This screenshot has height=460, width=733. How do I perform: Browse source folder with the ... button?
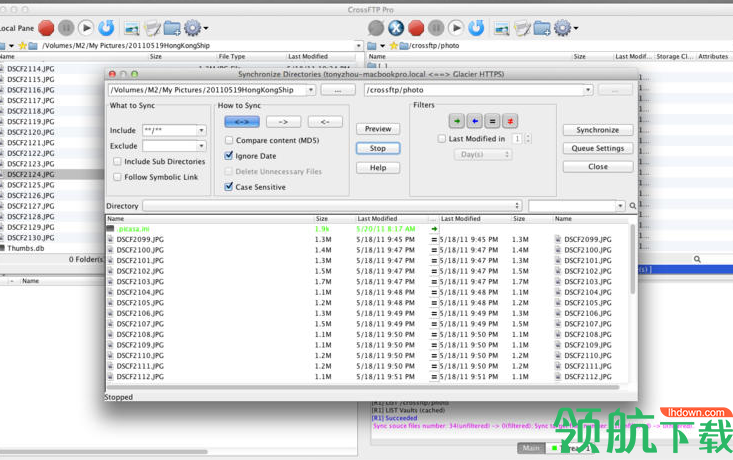tap(338, 90)
